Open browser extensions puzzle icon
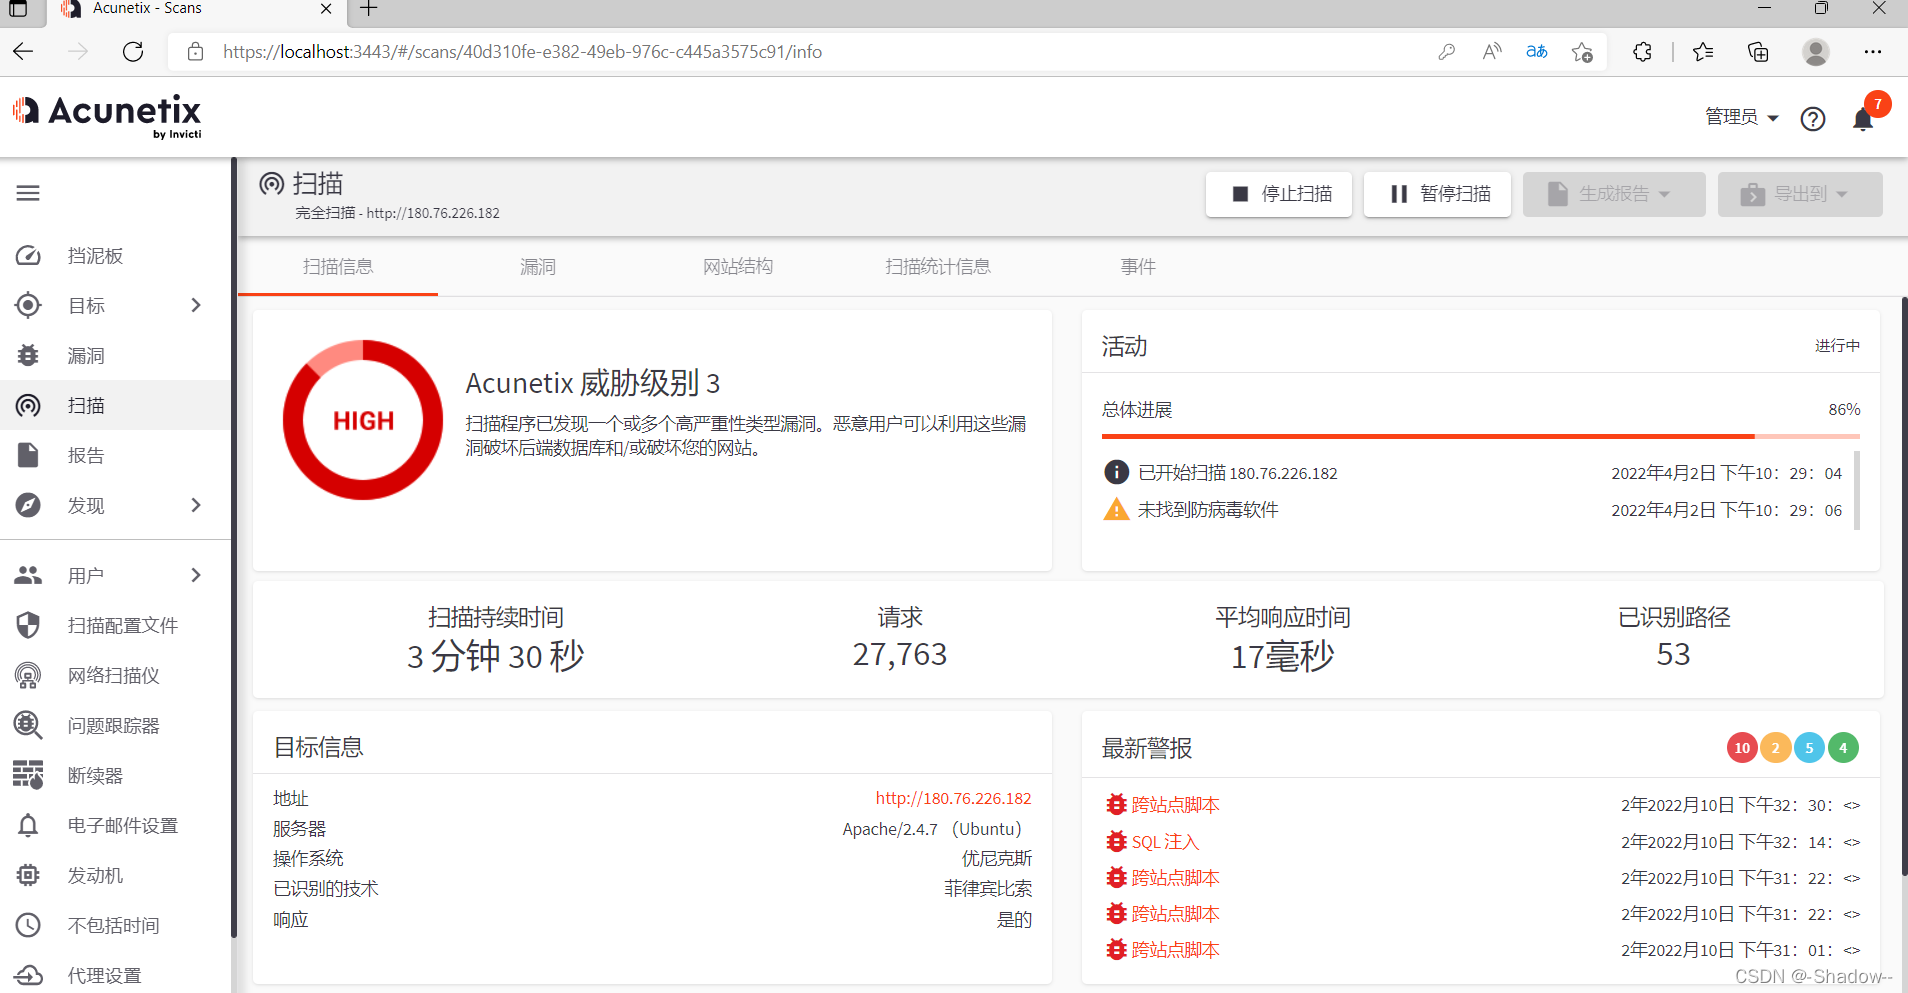Image resolution: width=1908 pixels, height=993 pixels. [x=1642, y=52]
